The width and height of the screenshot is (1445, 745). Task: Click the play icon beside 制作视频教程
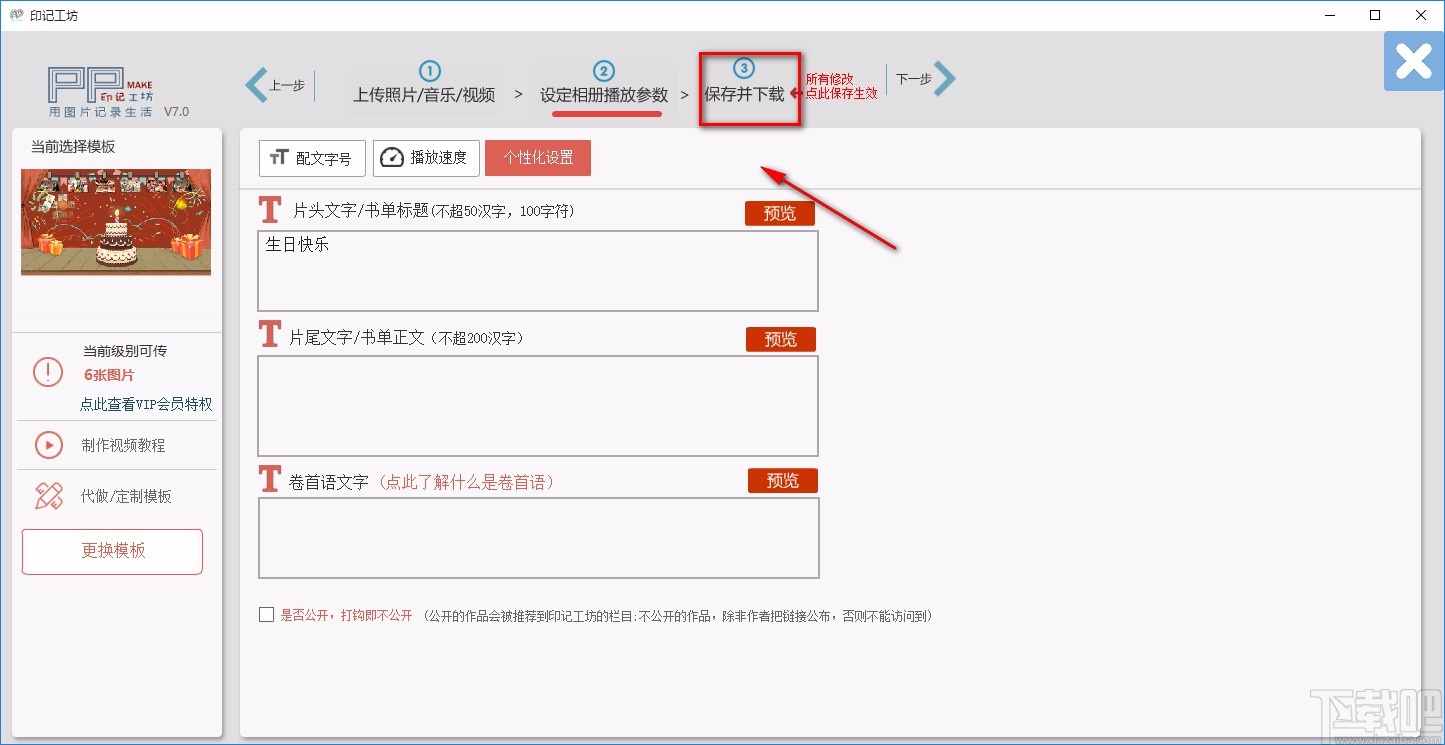pos(47,445)
